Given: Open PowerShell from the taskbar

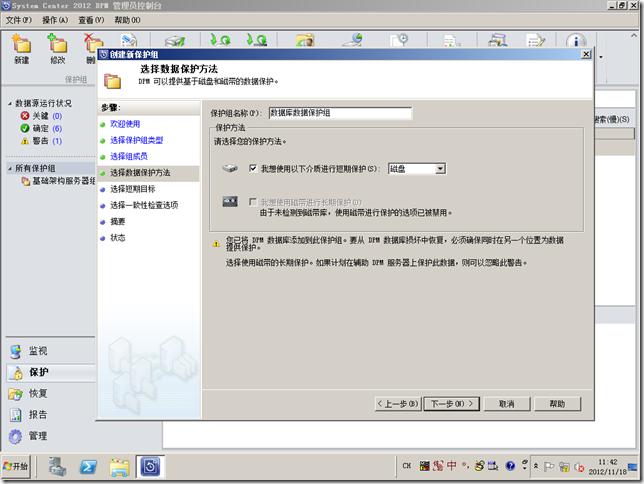Looking at the screenshot, I should tap(88, 467).
